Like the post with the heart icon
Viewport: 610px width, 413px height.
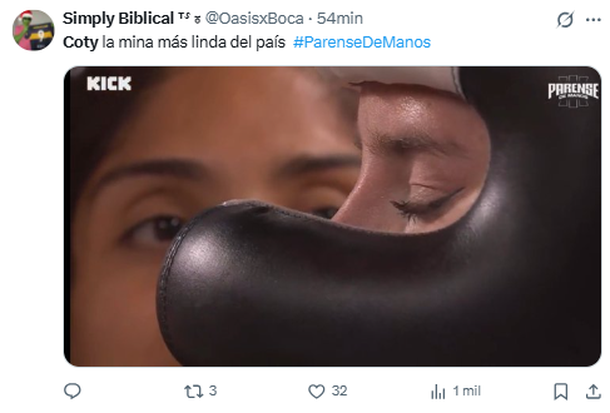(316, 391)
